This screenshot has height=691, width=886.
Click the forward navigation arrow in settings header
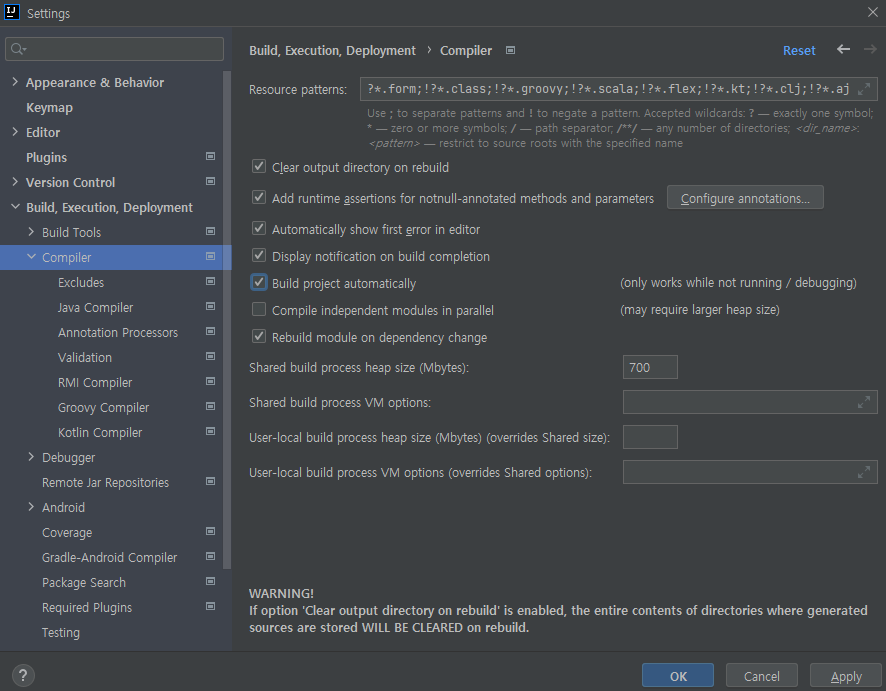click(x=869, y=50)
